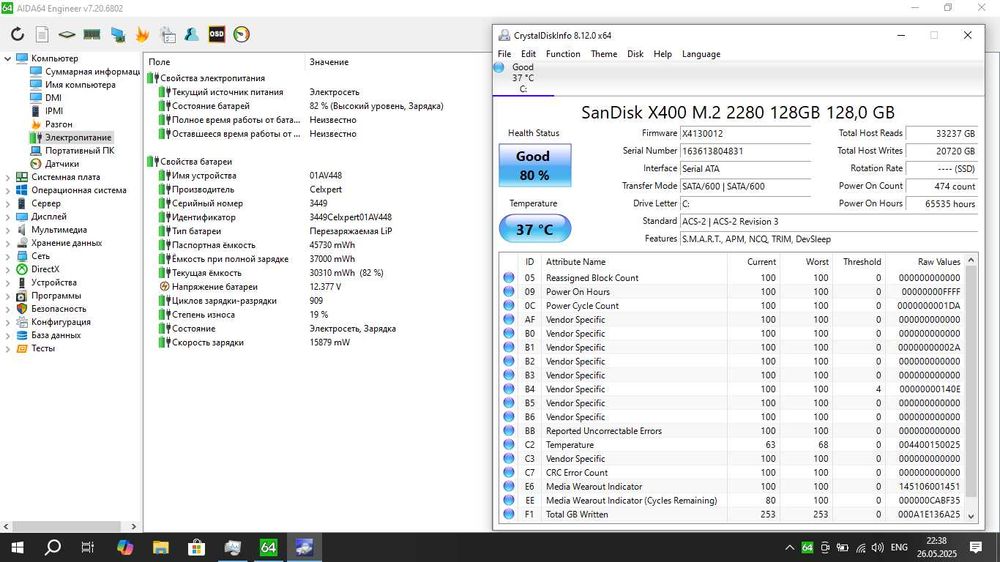The image size is (1000, 562).
Task: Open the Report document icon in AIDA64 toolbar
Action: 42,34
